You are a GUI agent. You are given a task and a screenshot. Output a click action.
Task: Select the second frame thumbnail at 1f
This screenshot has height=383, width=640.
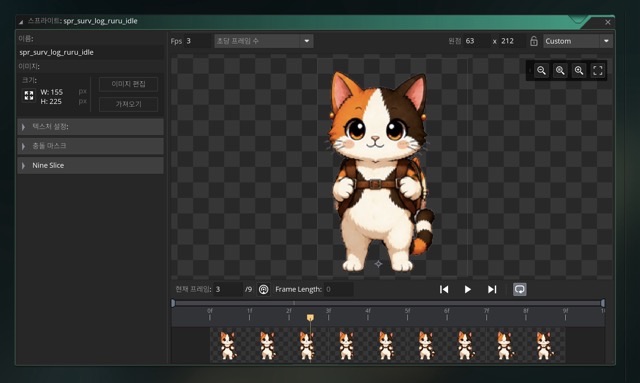click(x=269, y=345)
